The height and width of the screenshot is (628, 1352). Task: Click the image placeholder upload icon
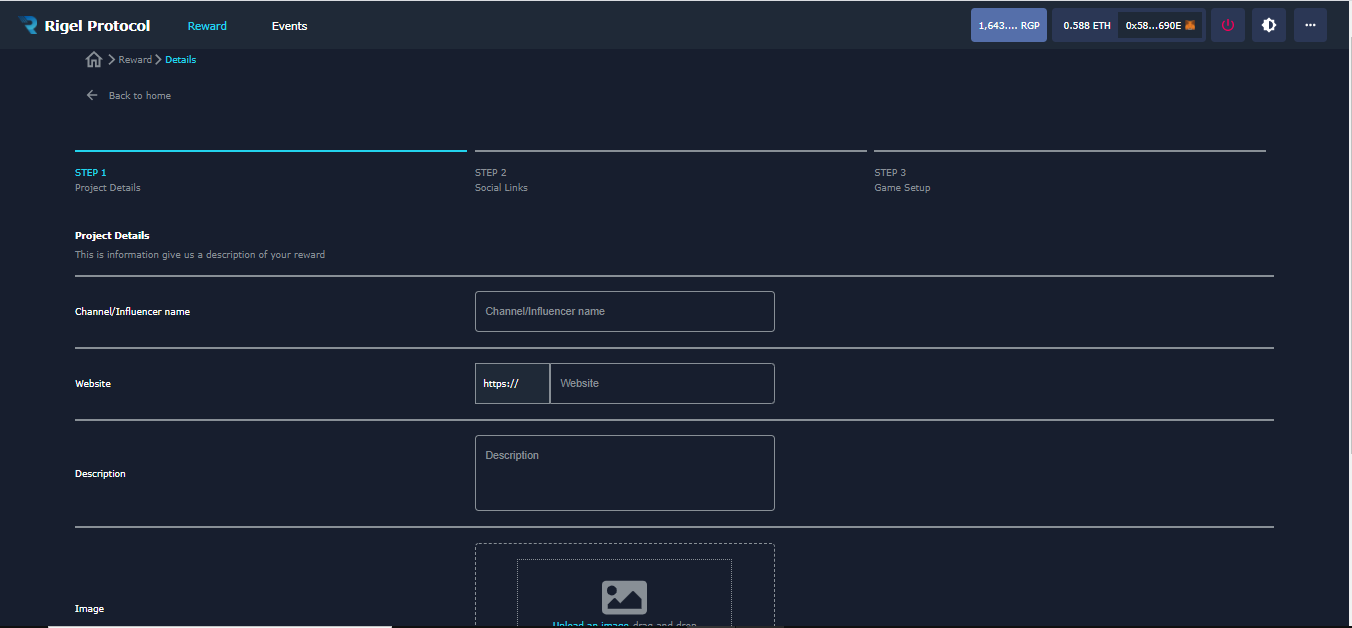pyautogui.click(x=624, y=597)
